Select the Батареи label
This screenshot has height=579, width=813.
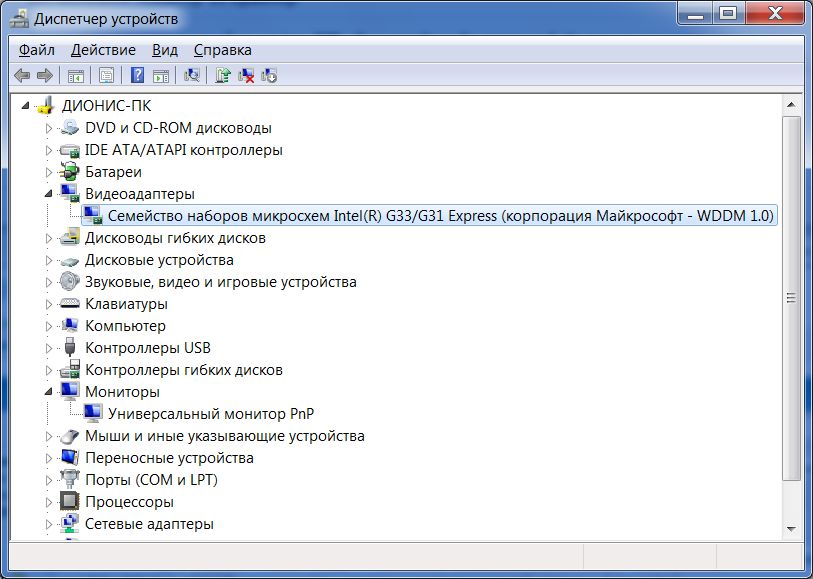[113, 172]
